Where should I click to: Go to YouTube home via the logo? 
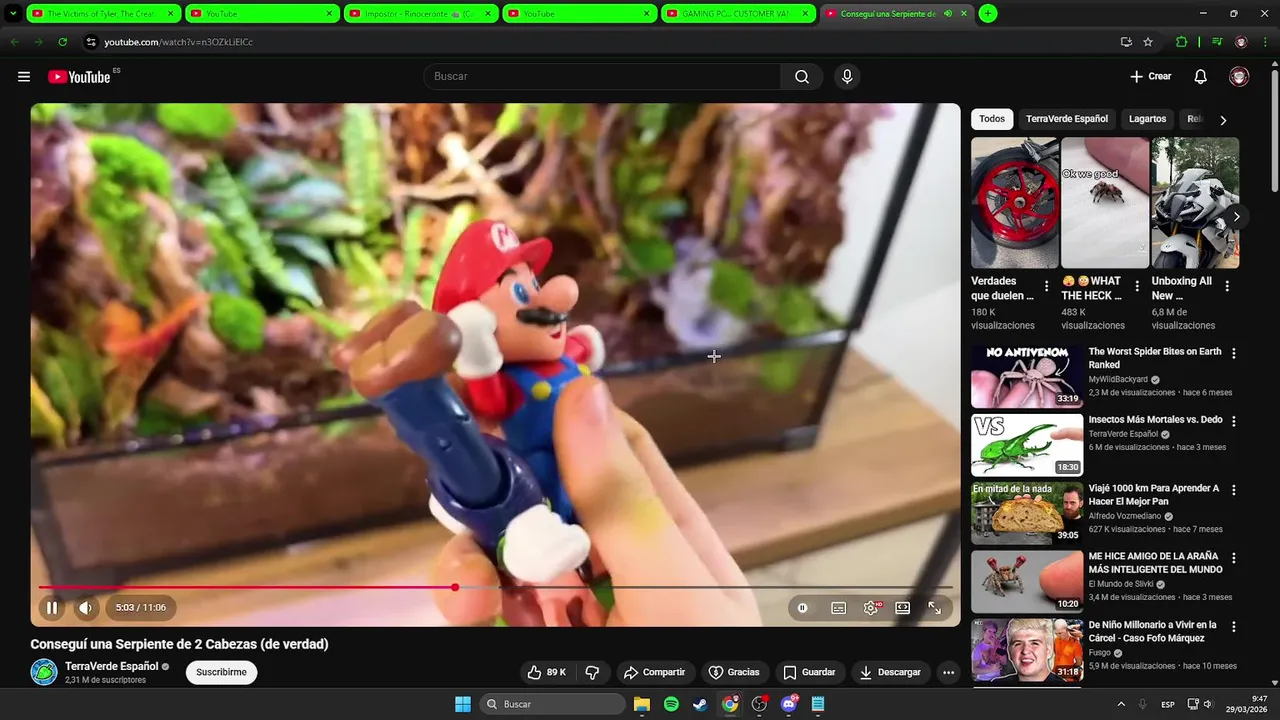pyautogui.click(x=79, y=77)
